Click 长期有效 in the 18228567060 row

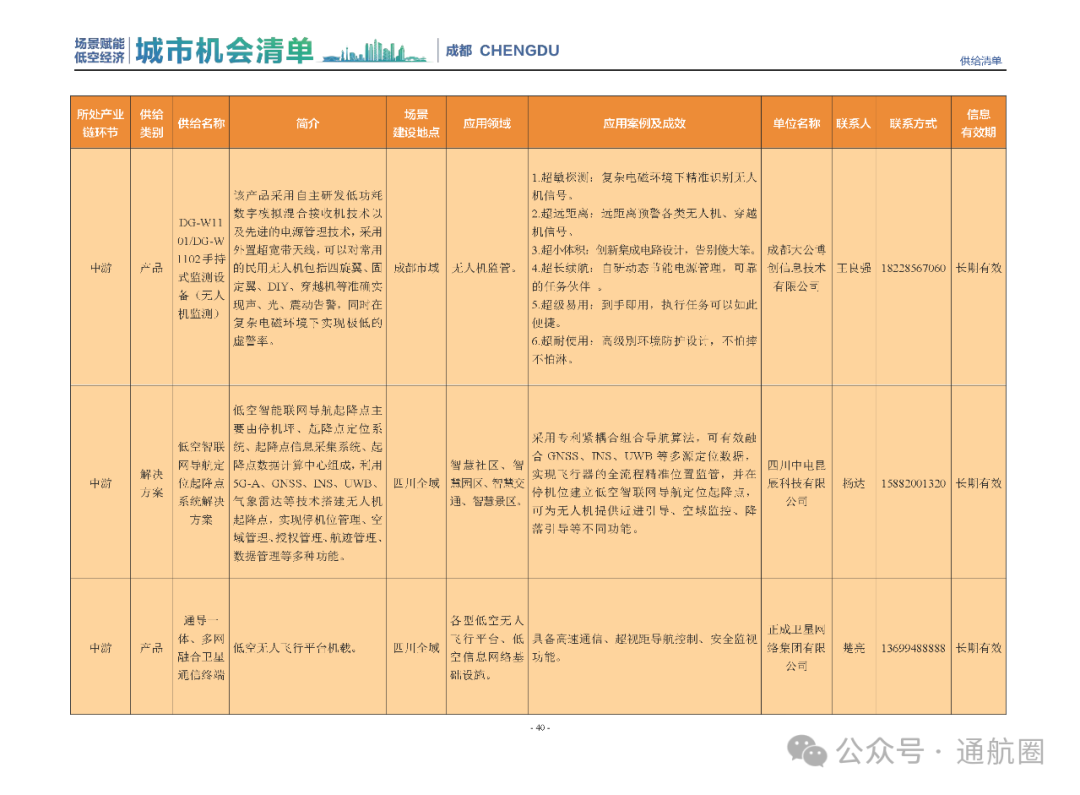979,268
